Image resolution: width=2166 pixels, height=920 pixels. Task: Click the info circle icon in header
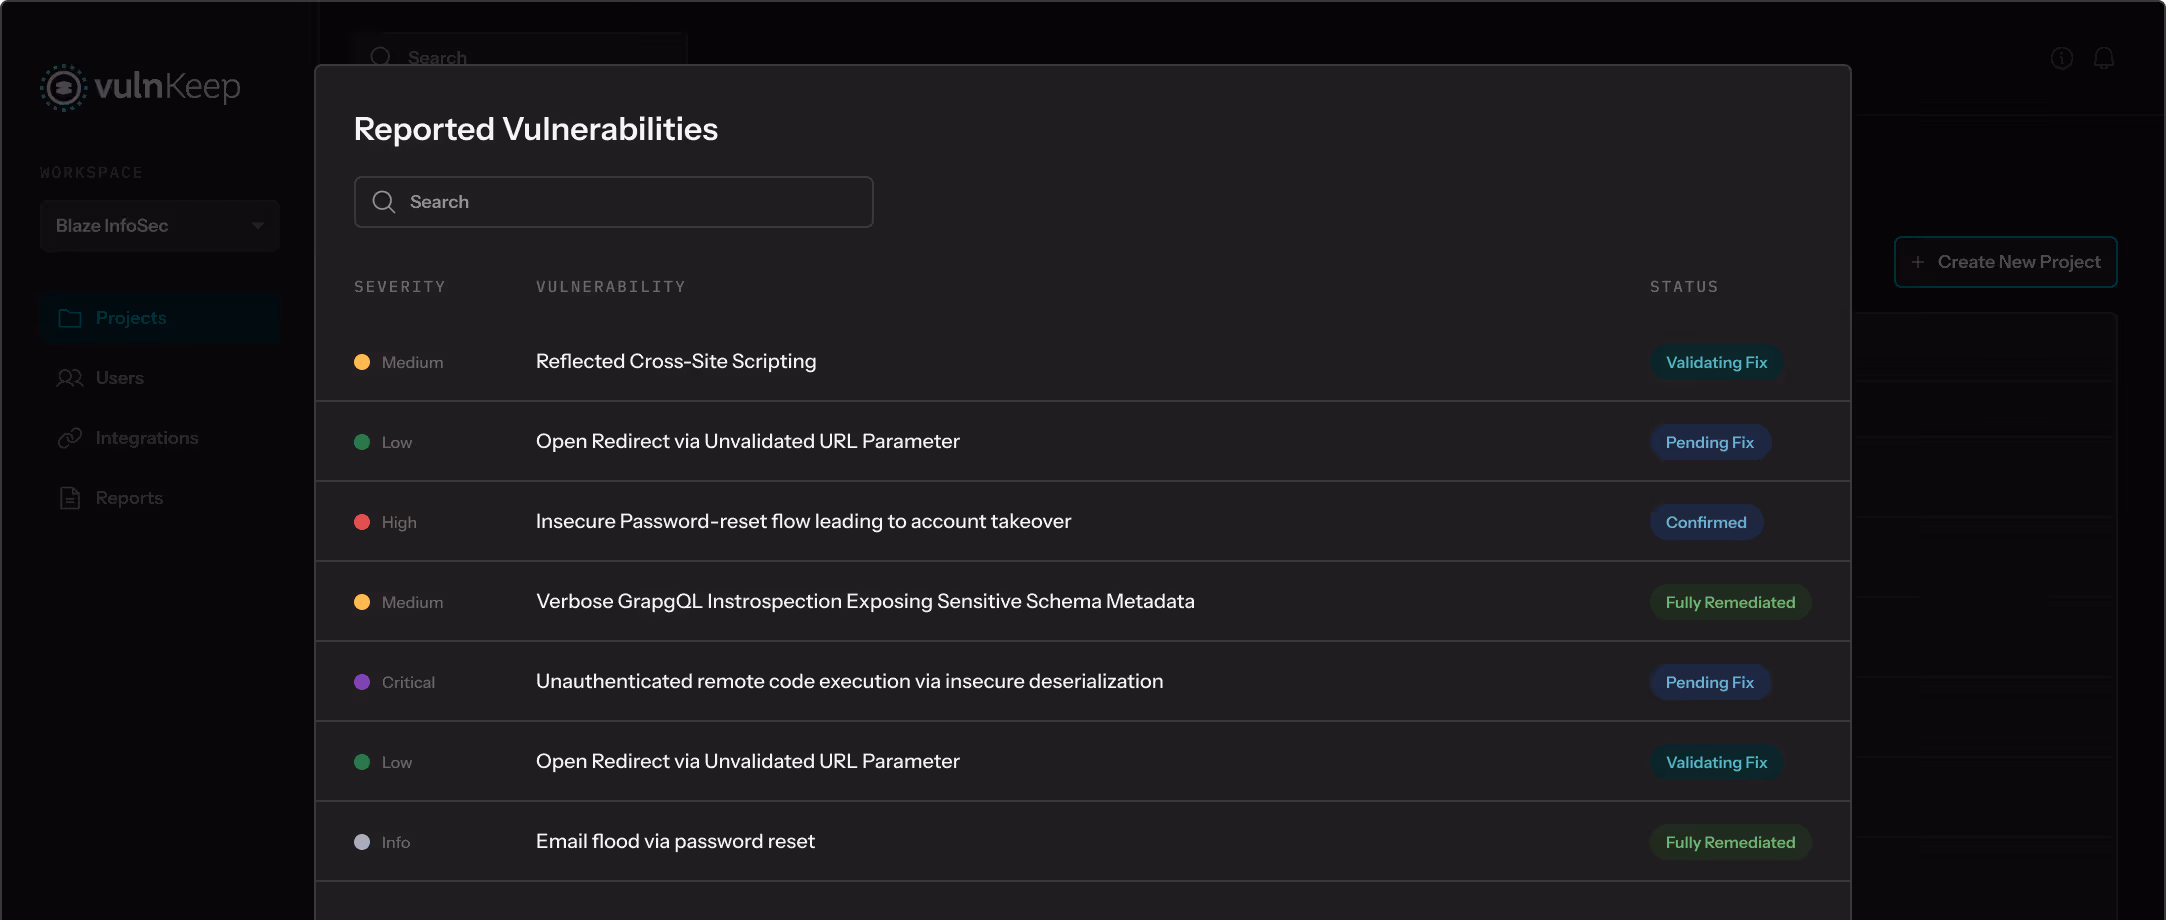[2062, 58]
